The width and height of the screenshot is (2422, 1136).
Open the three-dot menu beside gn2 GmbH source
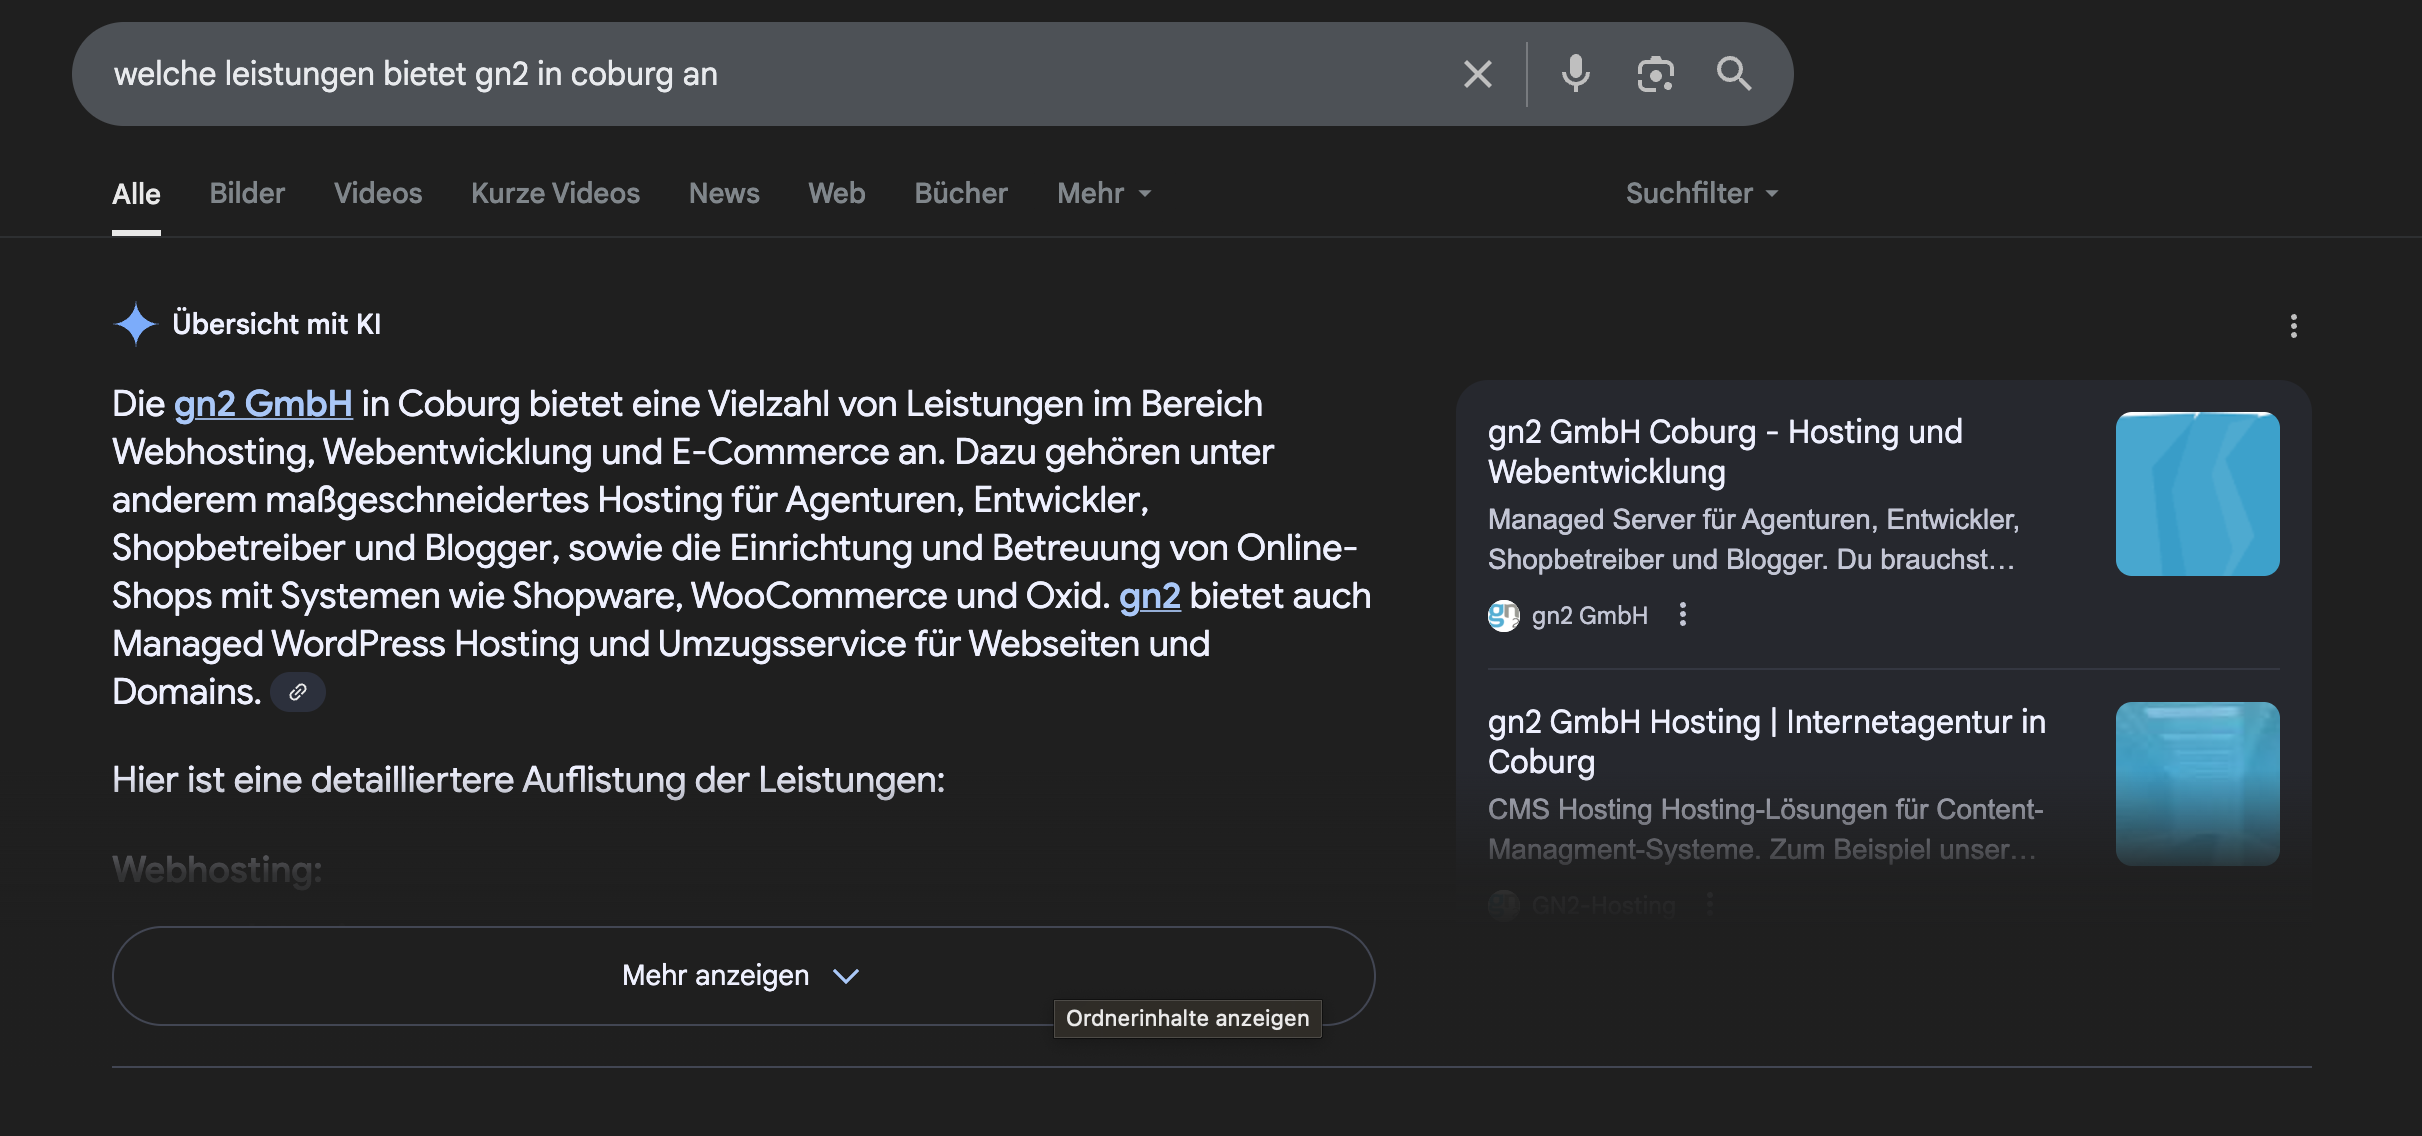(1683, 614)
